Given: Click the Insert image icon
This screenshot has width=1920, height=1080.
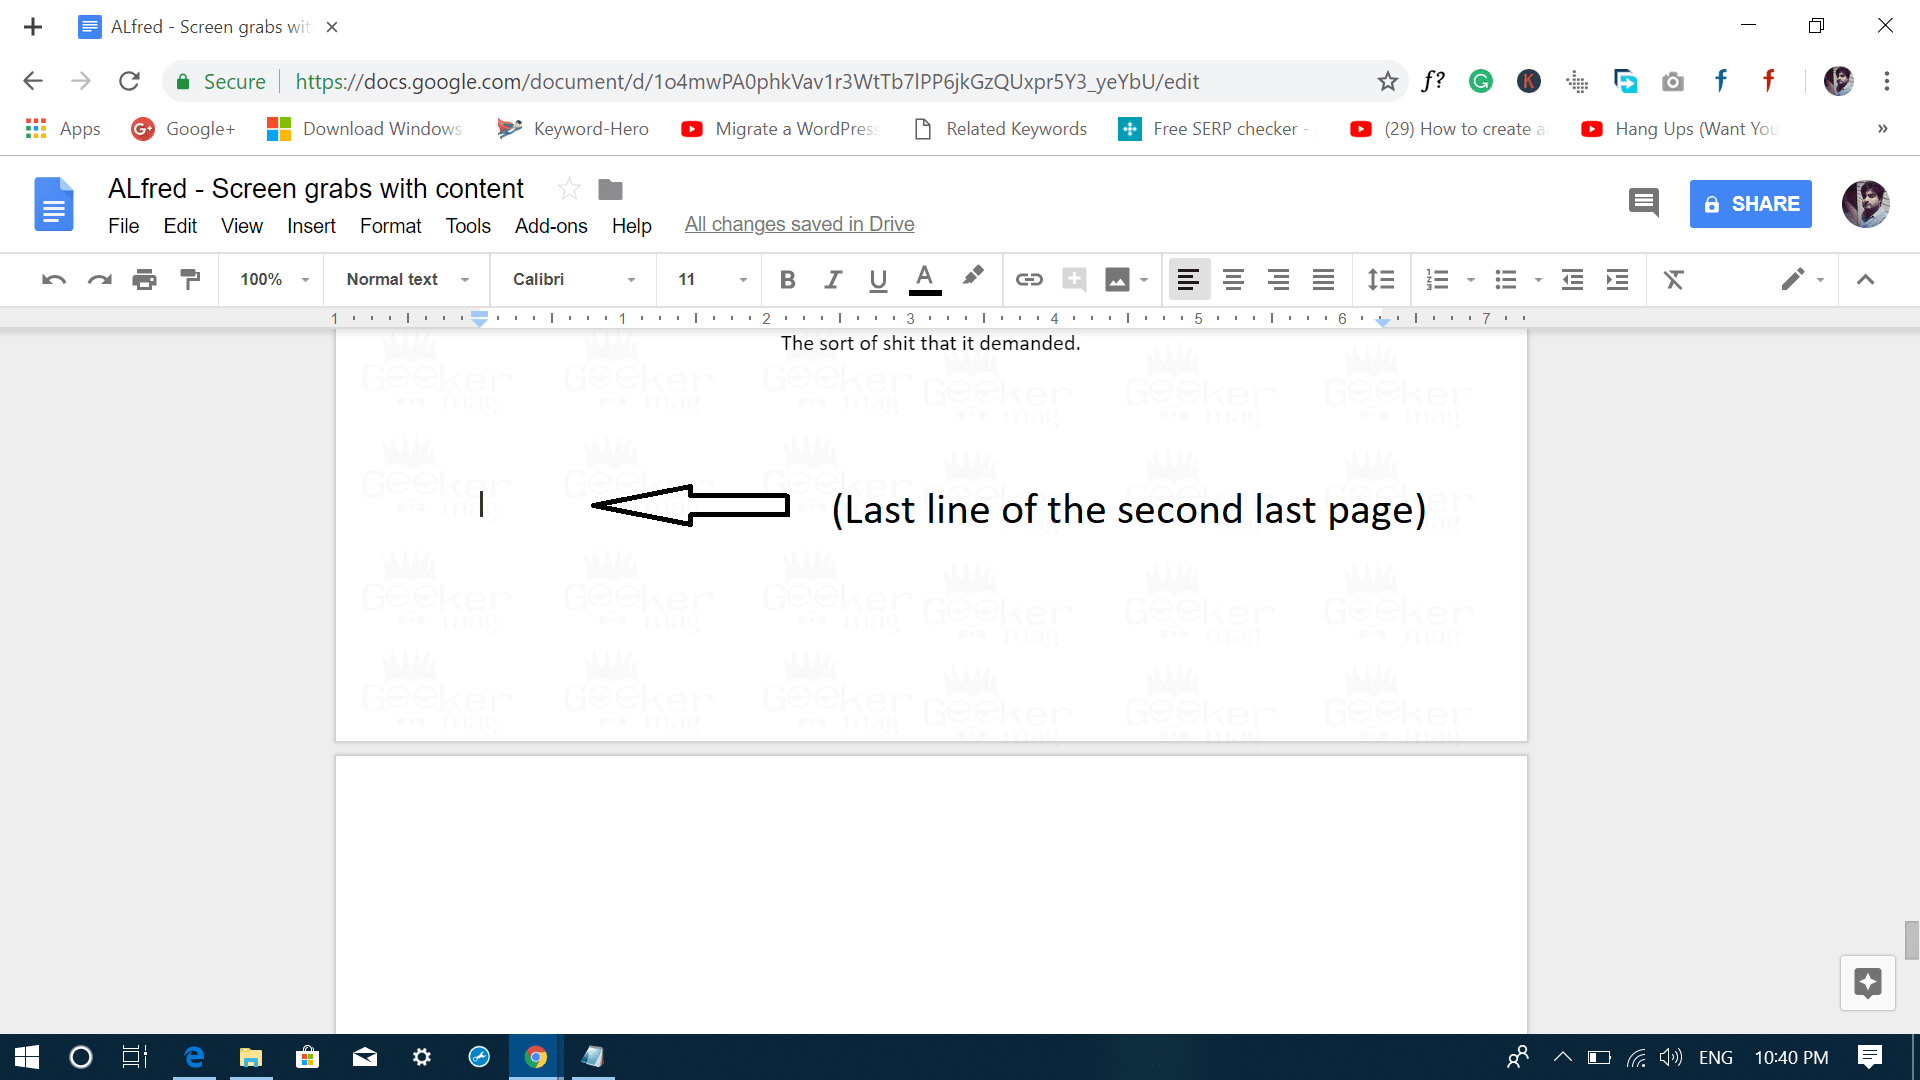Looking at the screenshot, I should pos(1116,278).
